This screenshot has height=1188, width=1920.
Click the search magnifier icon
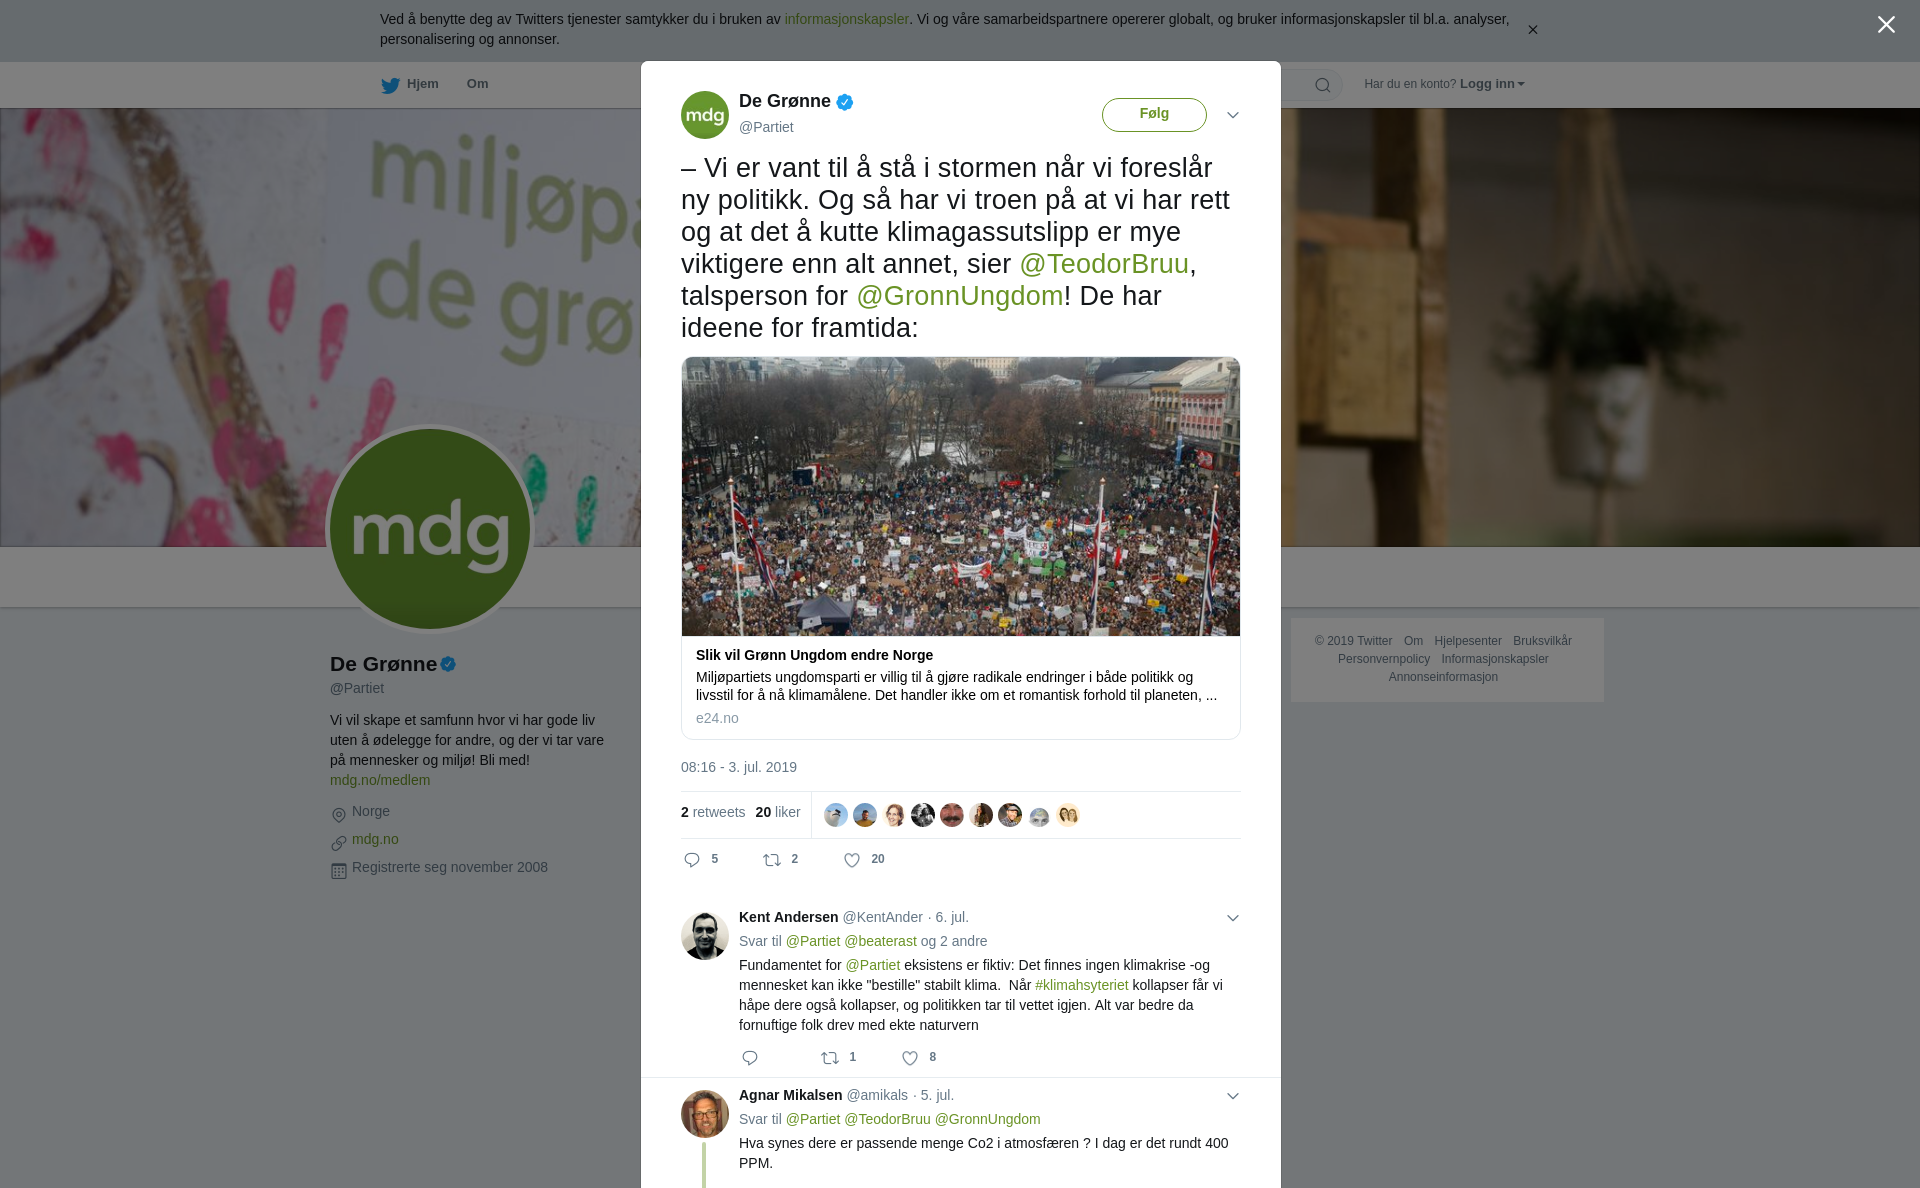[1323, 85]
